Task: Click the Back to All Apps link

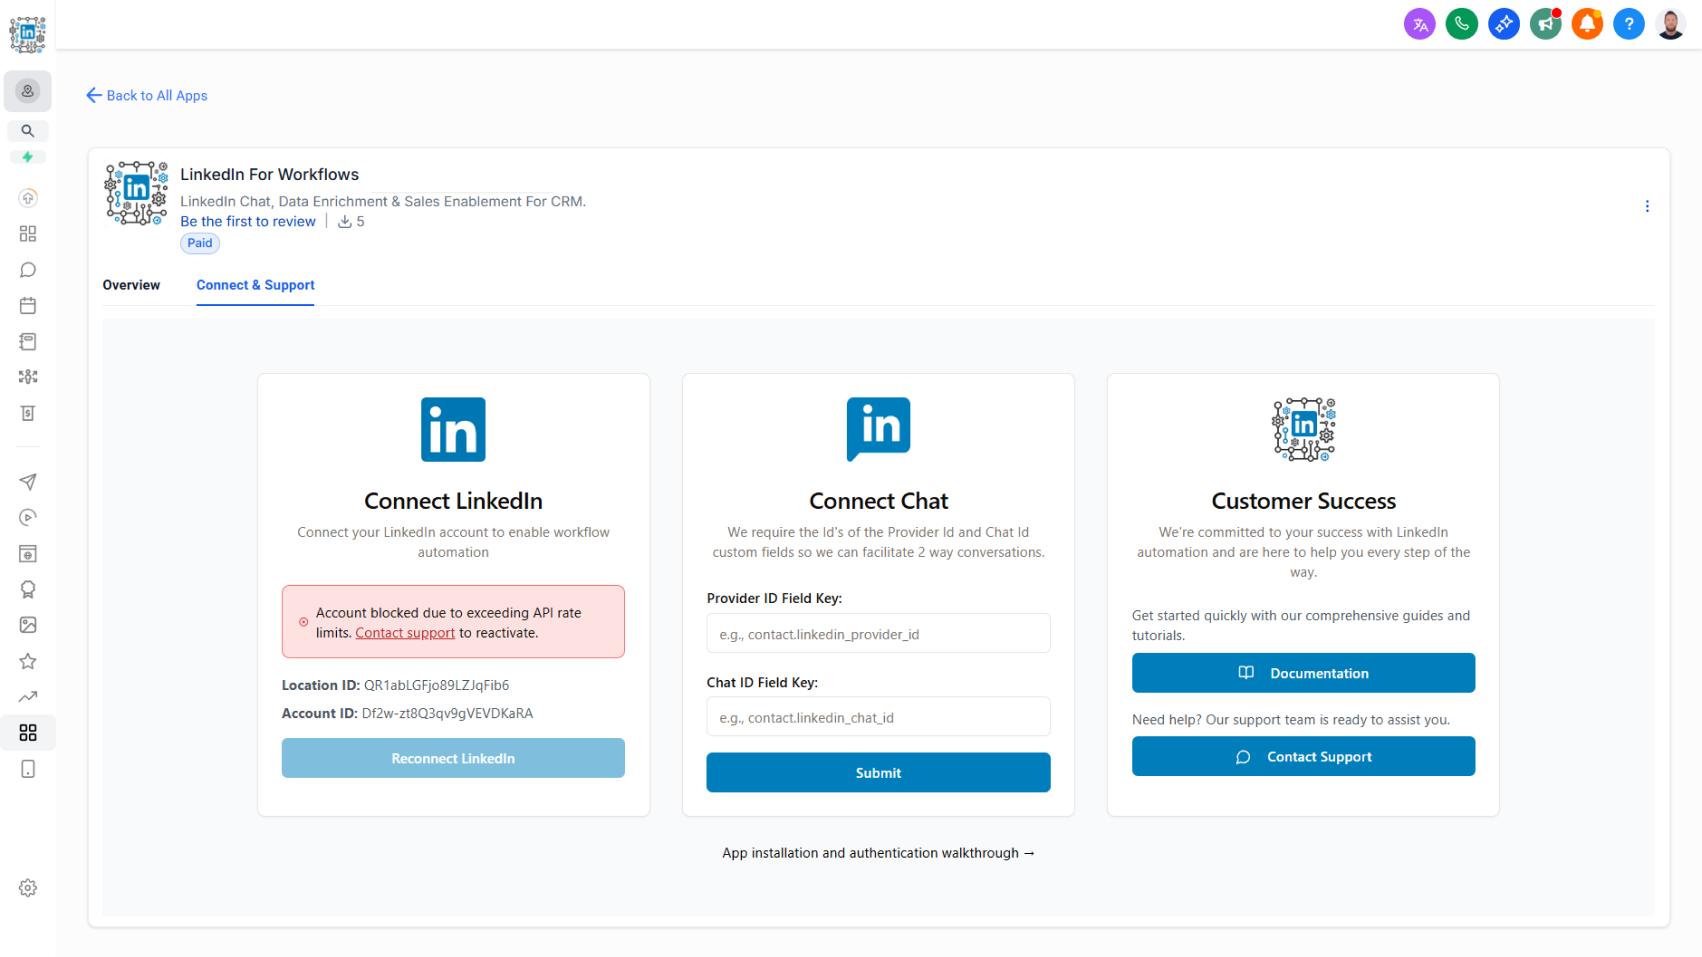Action: 147,96
